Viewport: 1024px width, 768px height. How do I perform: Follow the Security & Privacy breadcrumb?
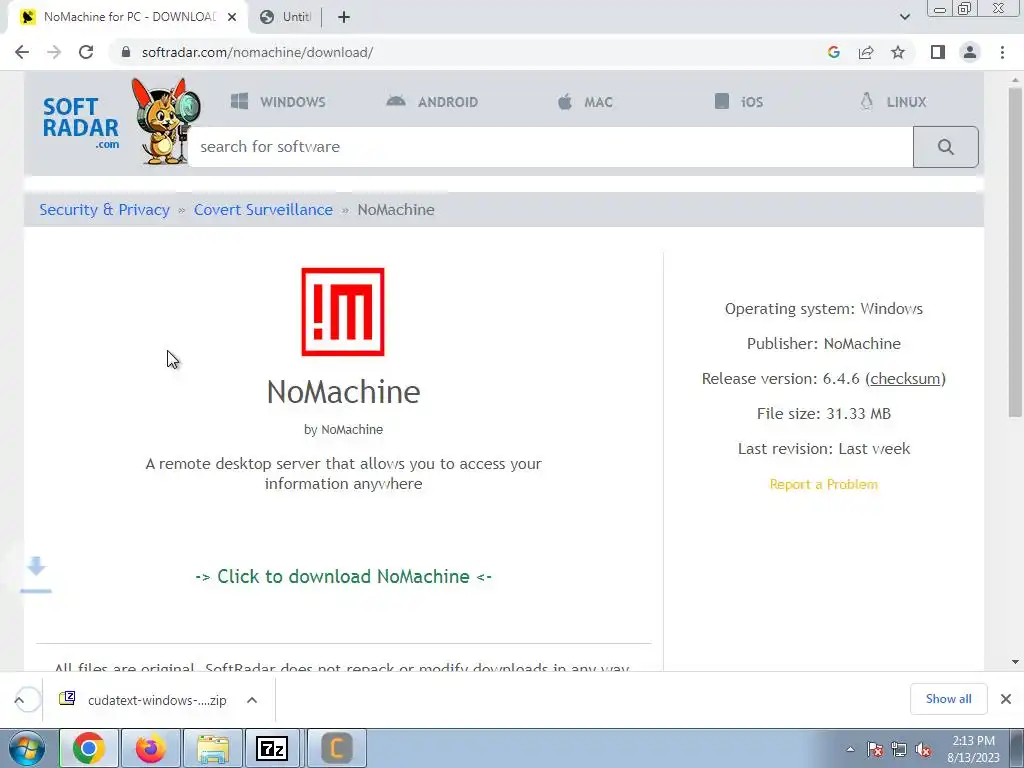pos(104,210)
